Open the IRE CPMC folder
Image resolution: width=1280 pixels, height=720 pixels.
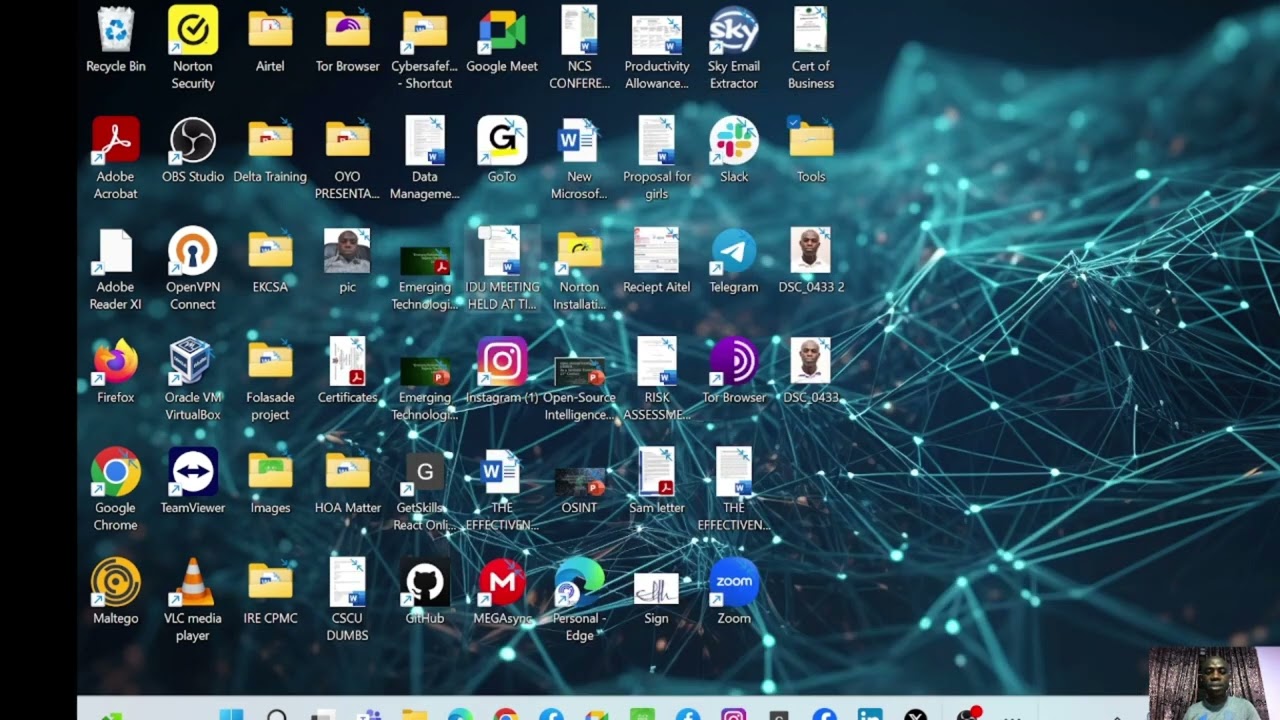tap(270, 582)
